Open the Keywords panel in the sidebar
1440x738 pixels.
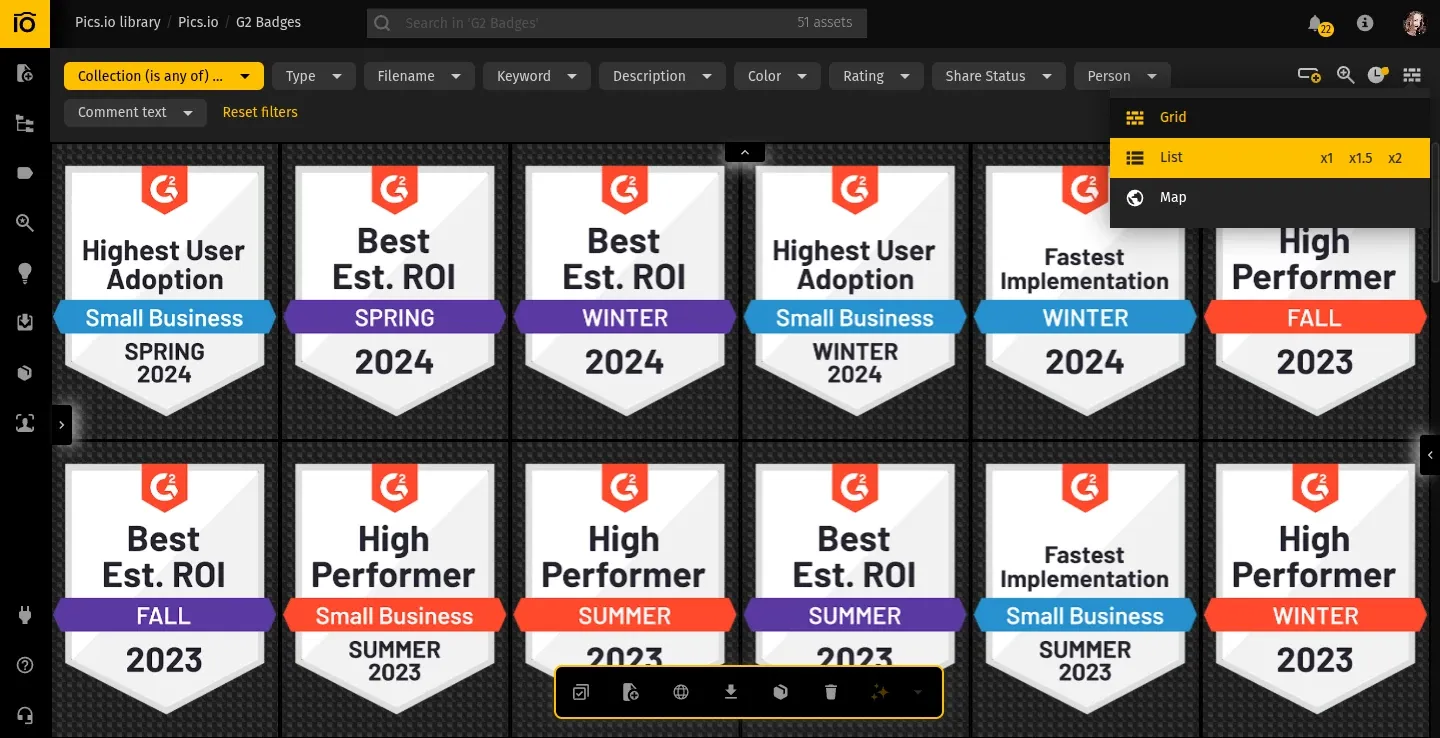pyautogui.click(x=25, y=172)
